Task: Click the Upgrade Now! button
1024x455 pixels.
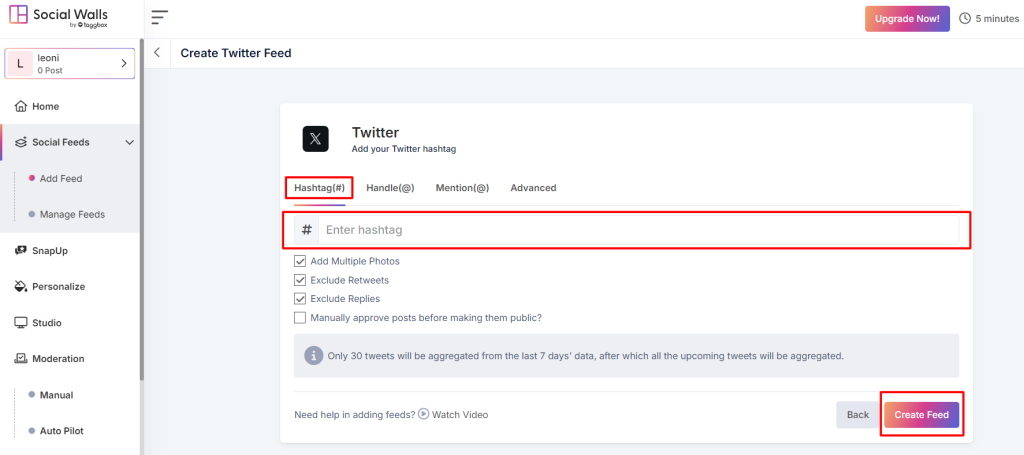Action: click(x=907, y=18)
